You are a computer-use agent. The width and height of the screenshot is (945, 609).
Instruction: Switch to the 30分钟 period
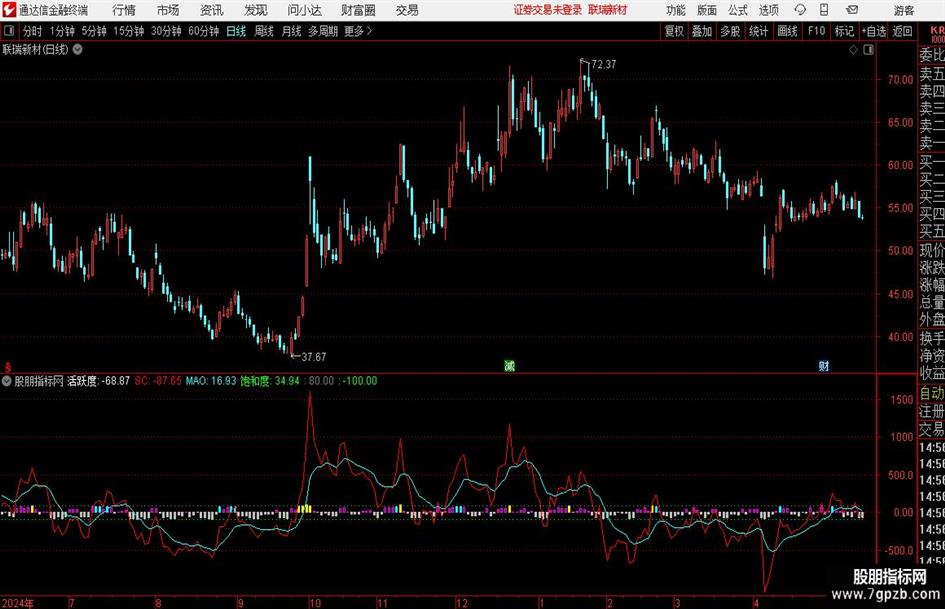coord(166,31)
